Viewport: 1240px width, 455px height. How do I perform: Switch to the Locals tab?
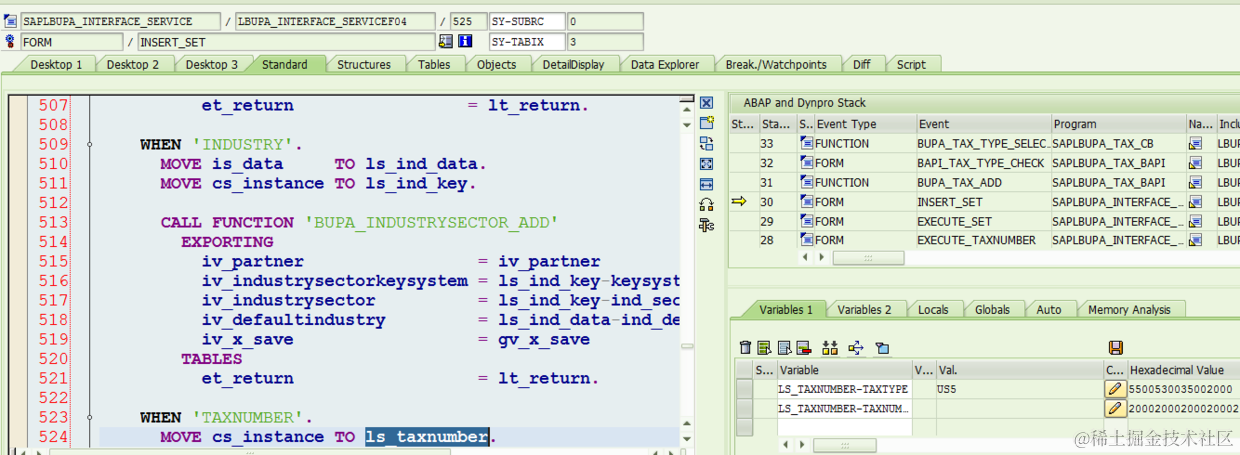[933, 309]
